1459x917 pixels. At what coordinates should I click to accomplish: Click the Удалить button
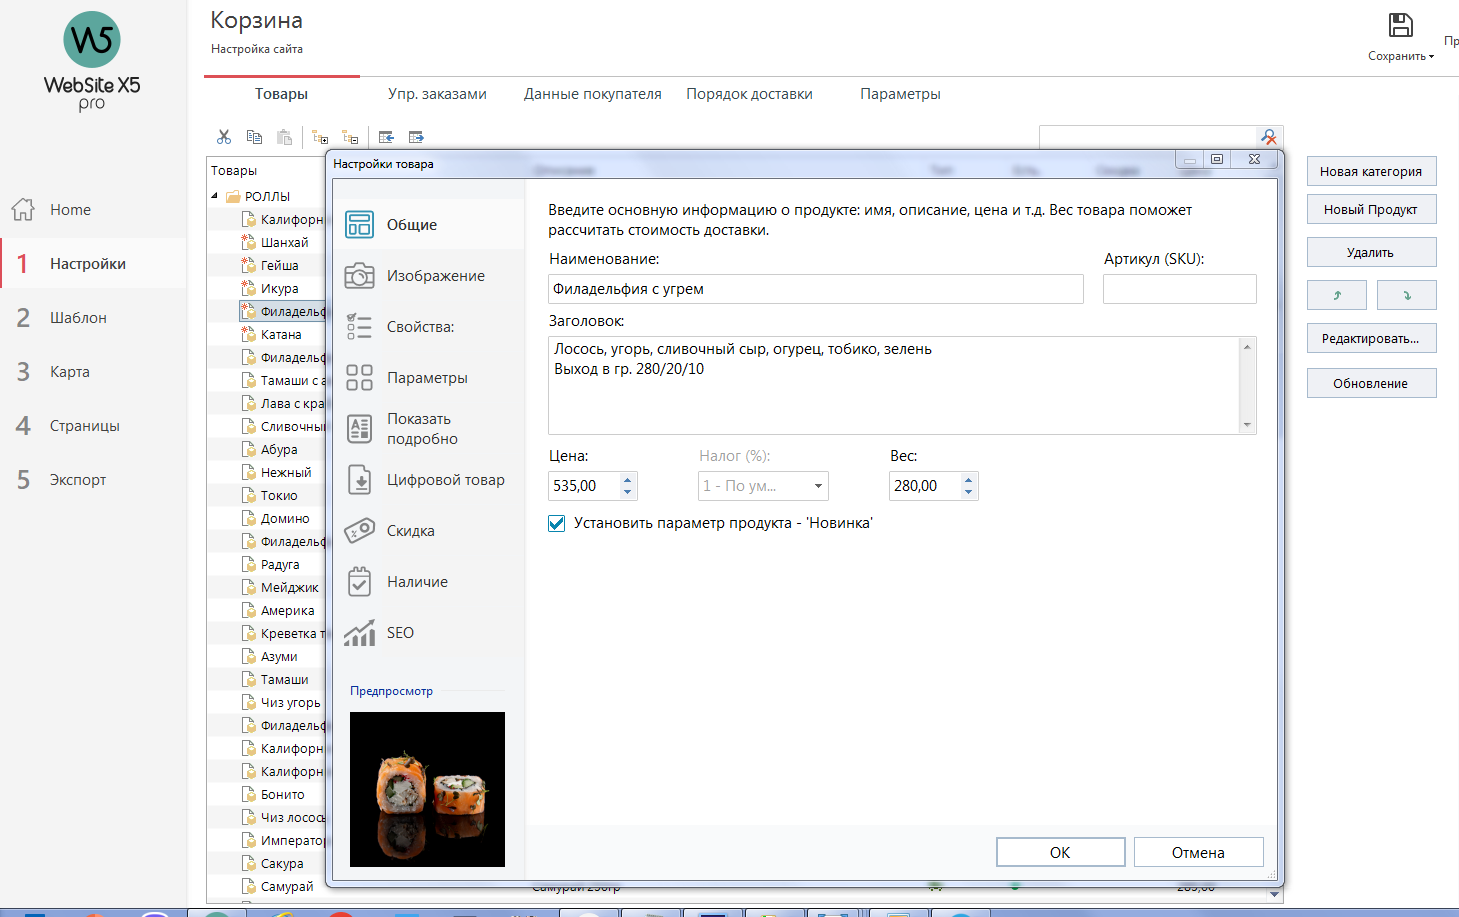[1371, 252]
